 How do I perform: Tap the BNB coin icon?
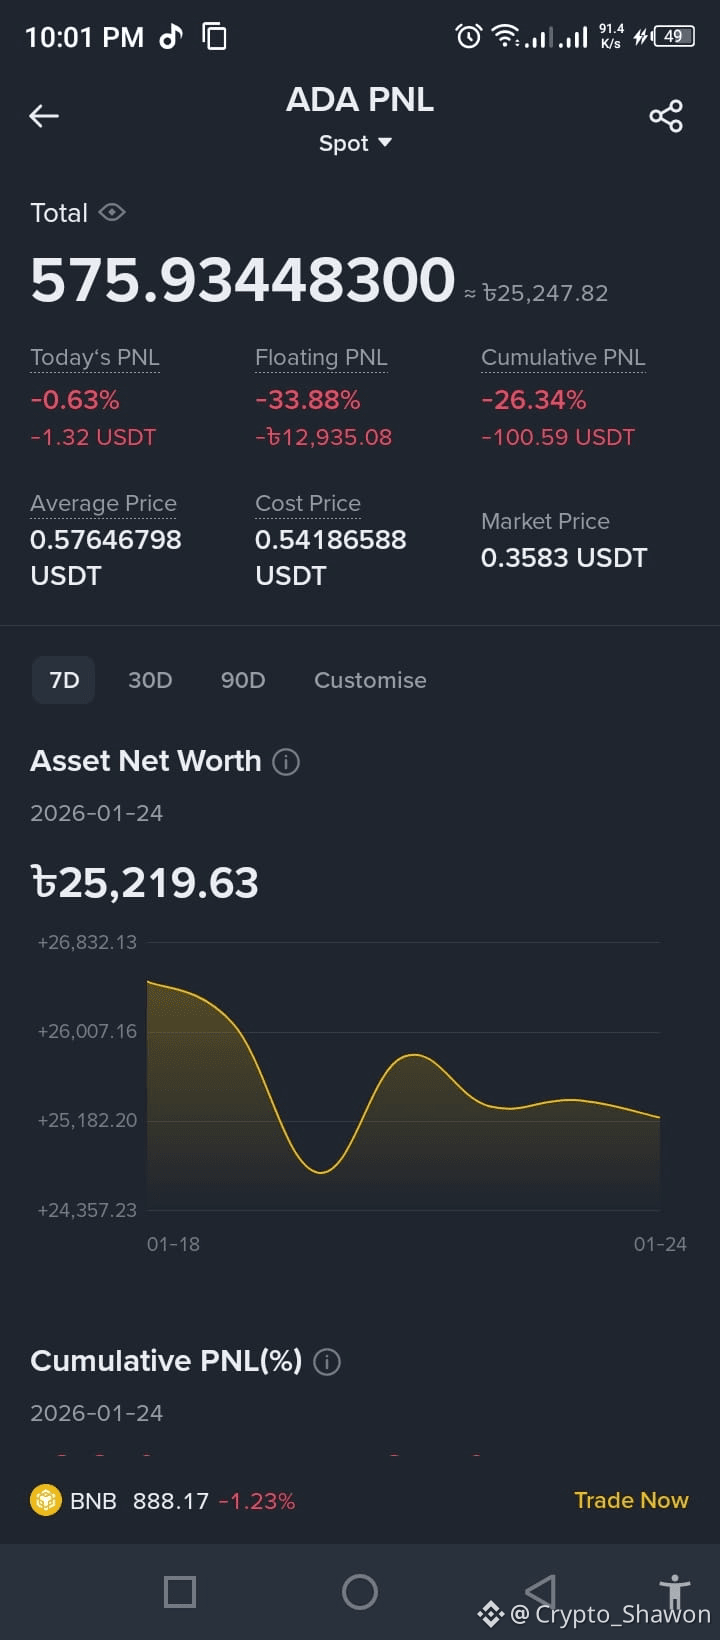tap(46, 1501)
